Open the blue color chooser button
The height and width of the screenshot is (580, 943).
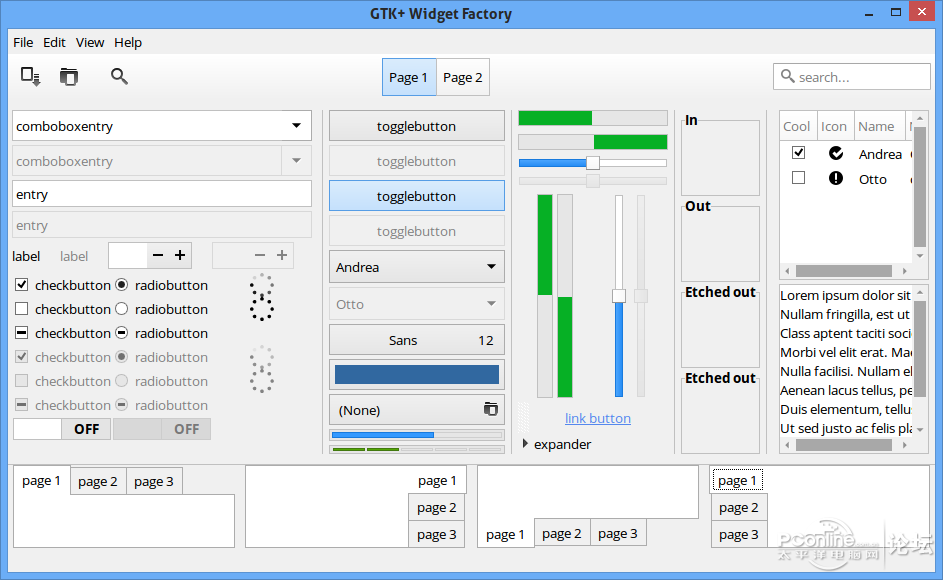tap(417, 374)
